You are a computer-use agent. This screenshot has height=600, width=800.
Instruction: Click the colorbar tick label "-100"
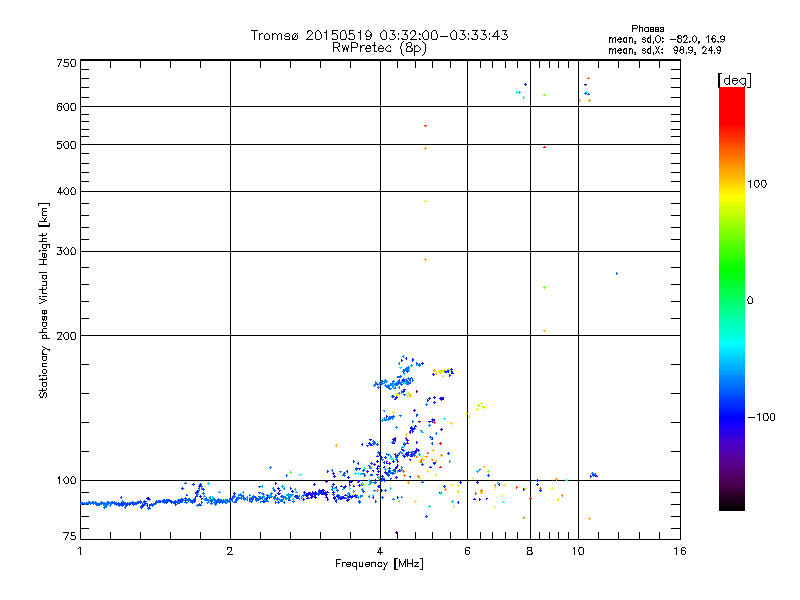[x=761, y=417]
